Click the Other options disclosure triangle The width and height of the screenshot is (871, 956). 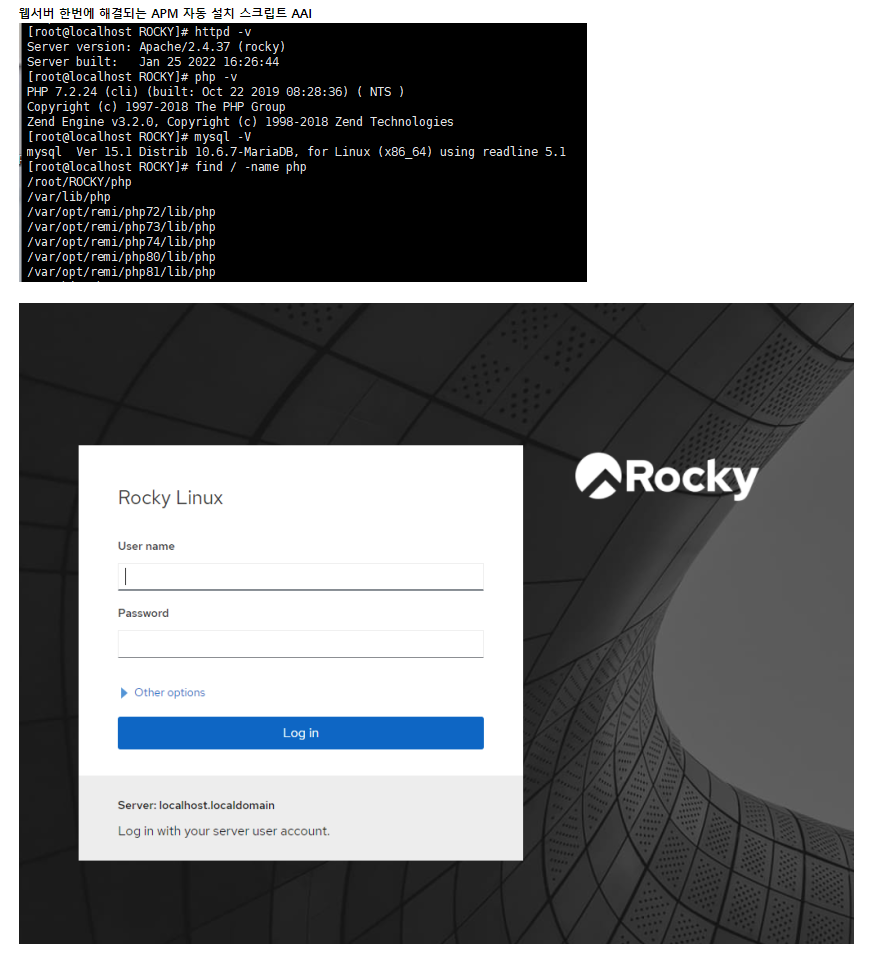click(x=124, y=693)
